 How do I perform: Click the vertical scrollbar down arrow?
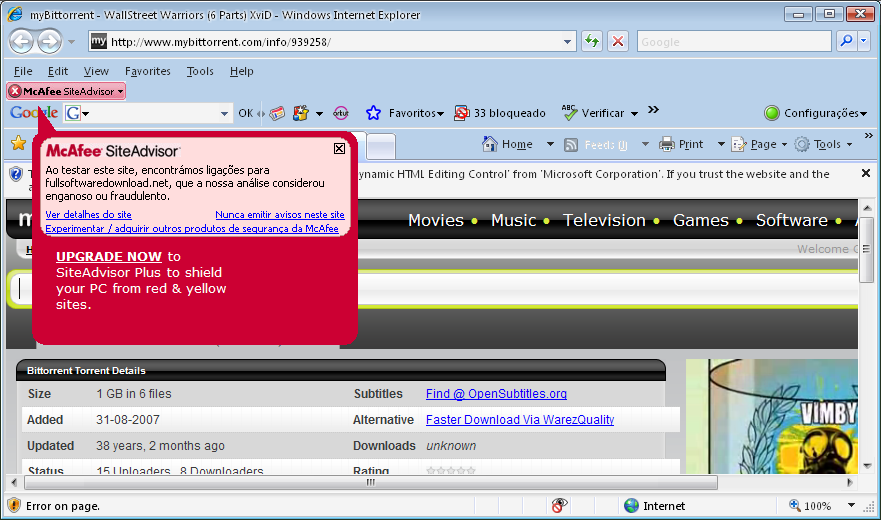tap(866, 466)
